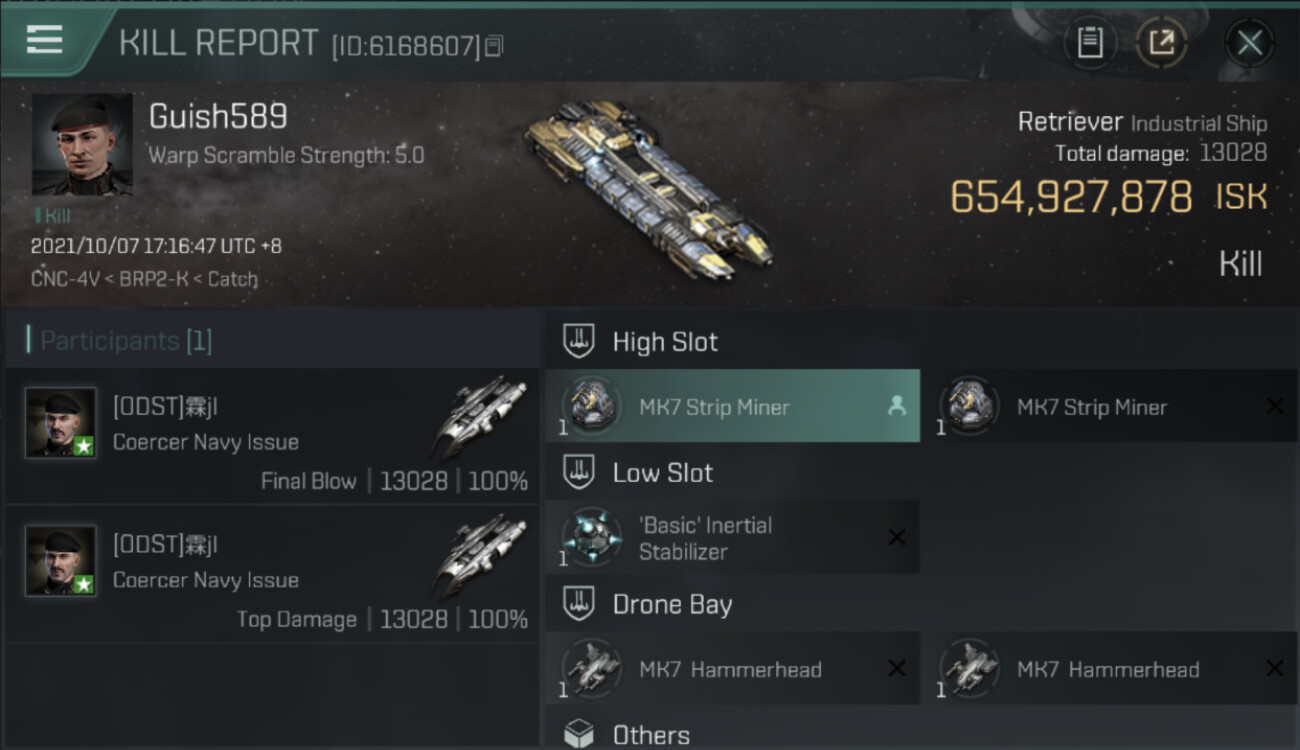This screenshot has height=750, width=1300.
Task: Click the Low Slot section header
Action: pyautogui.click(x=663, y=473)
